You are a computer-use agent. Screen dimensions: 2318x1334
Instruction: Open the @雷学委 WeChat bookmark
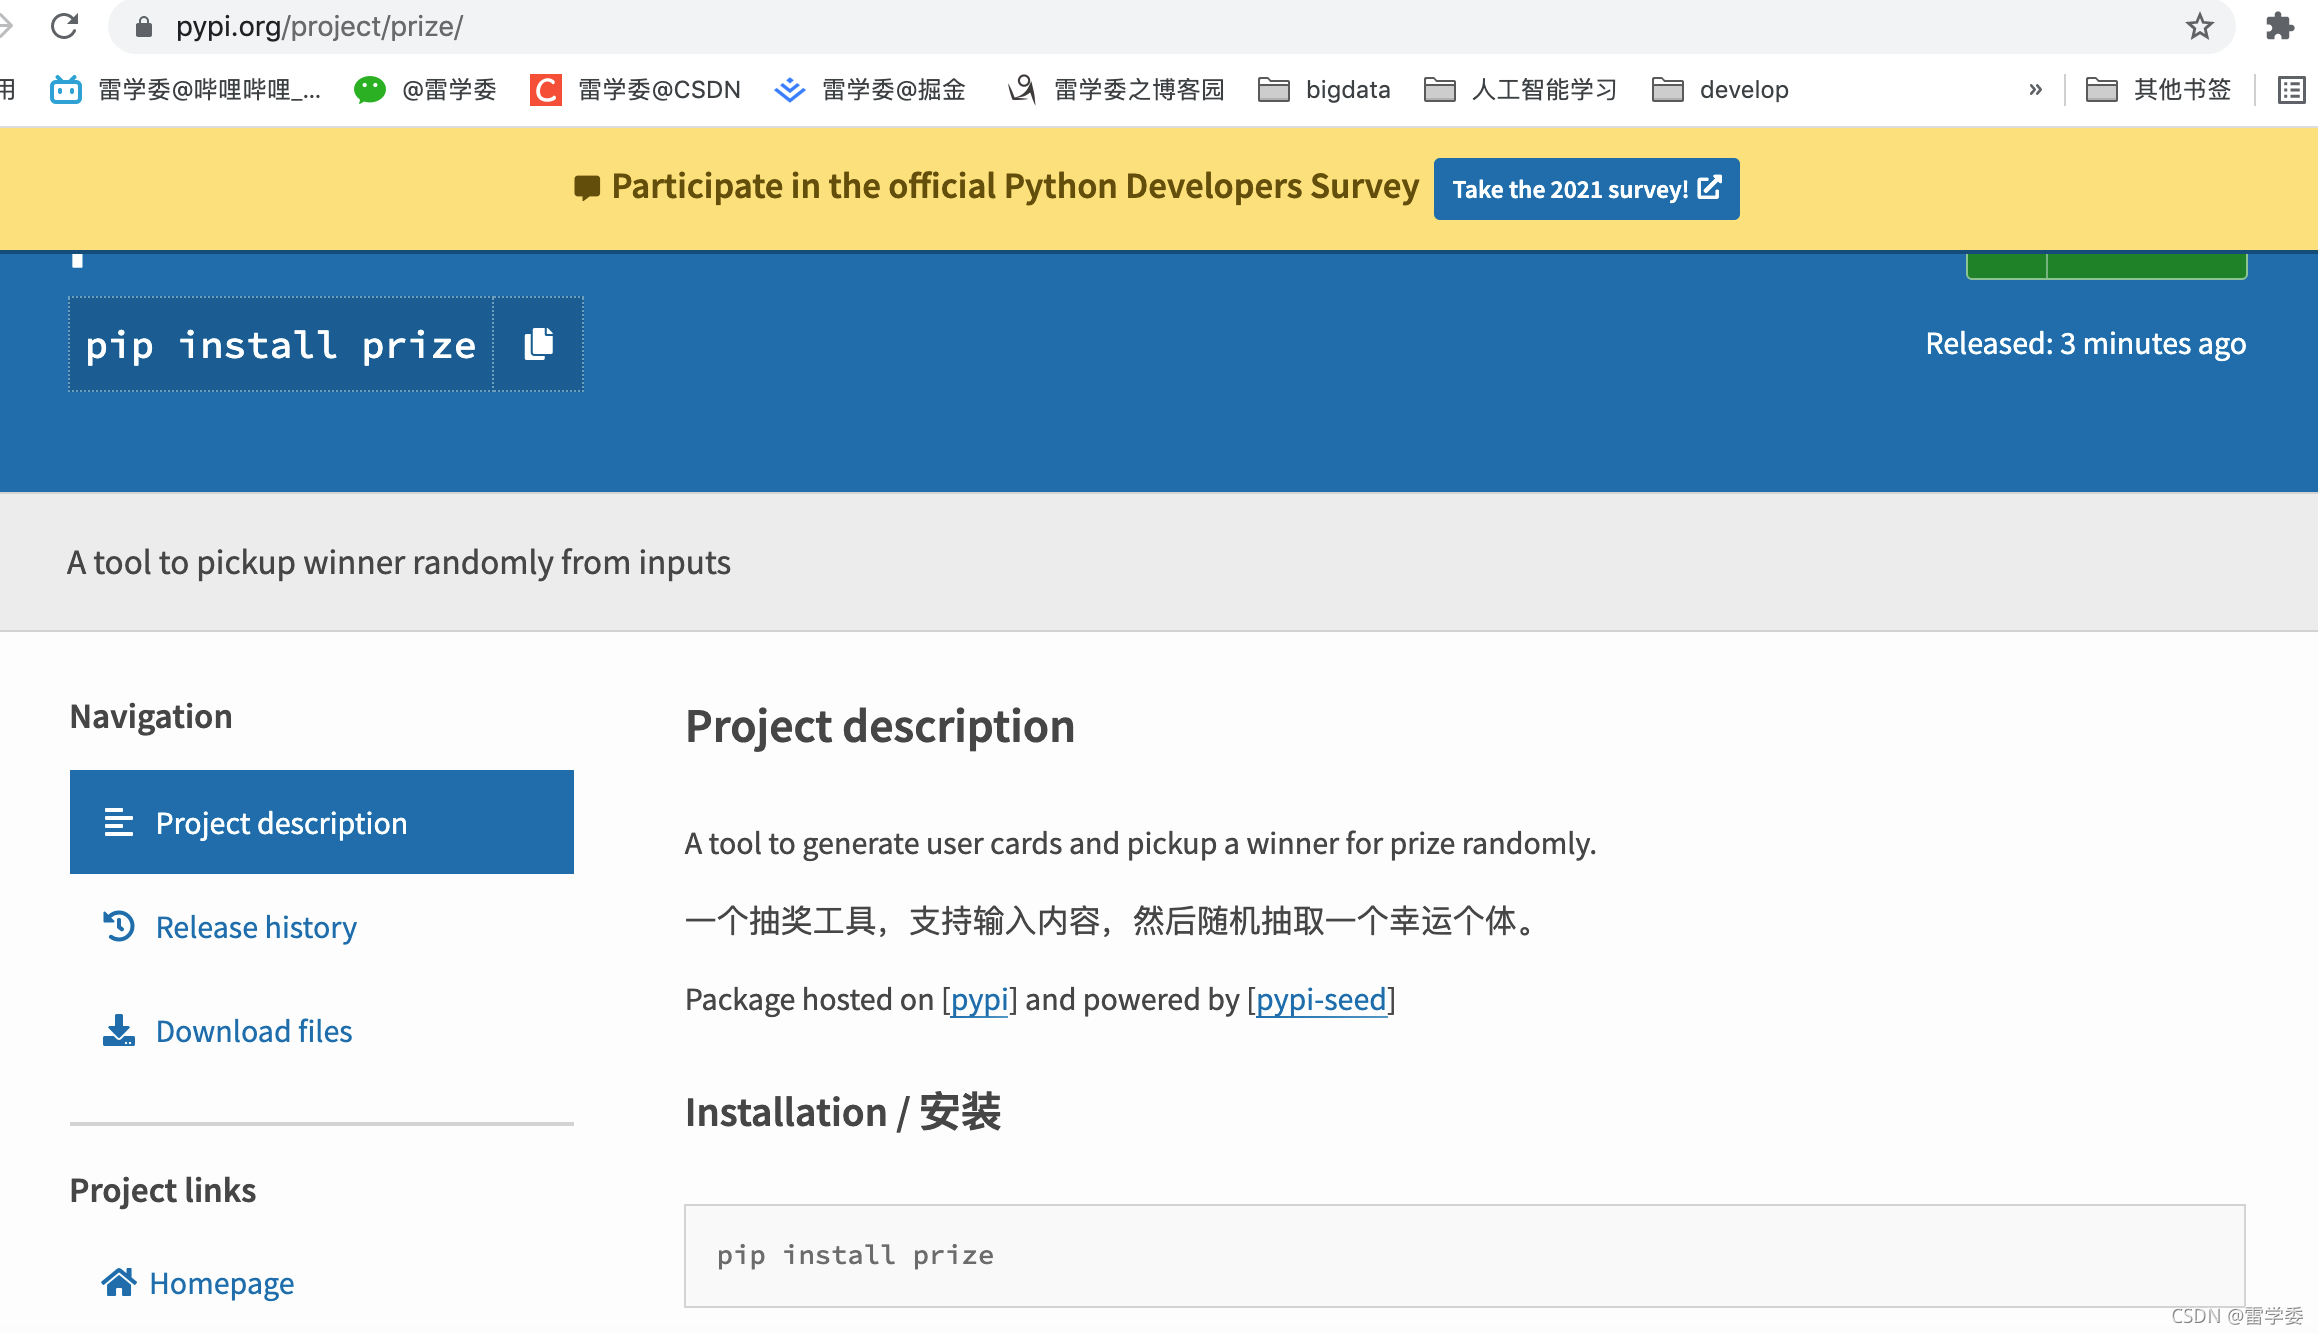coord(426,90)
